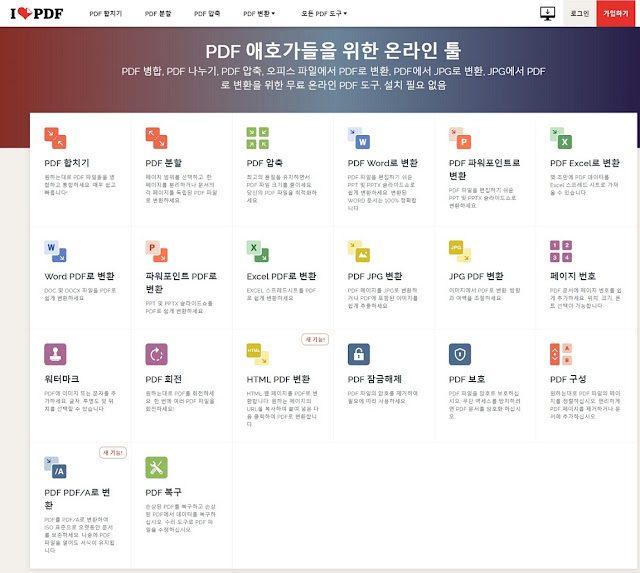Open the PDF 분할 menu item
Viewport: 640px width, 573px height.
tap(158, 13)
